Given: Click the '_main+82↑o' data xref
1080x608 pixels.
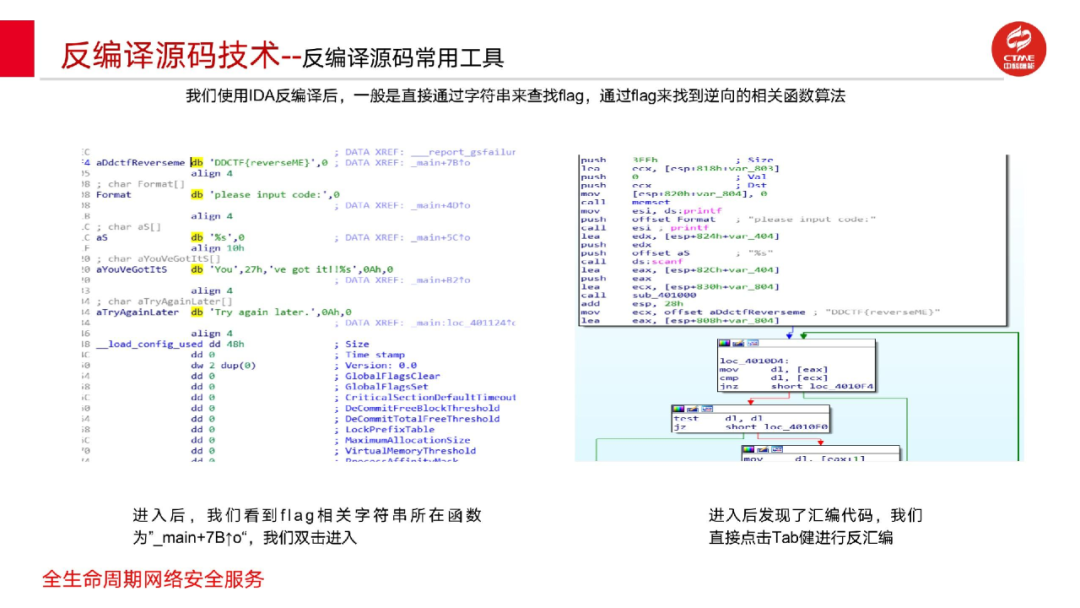Looking at the screenshot, I should click(441, 280).
